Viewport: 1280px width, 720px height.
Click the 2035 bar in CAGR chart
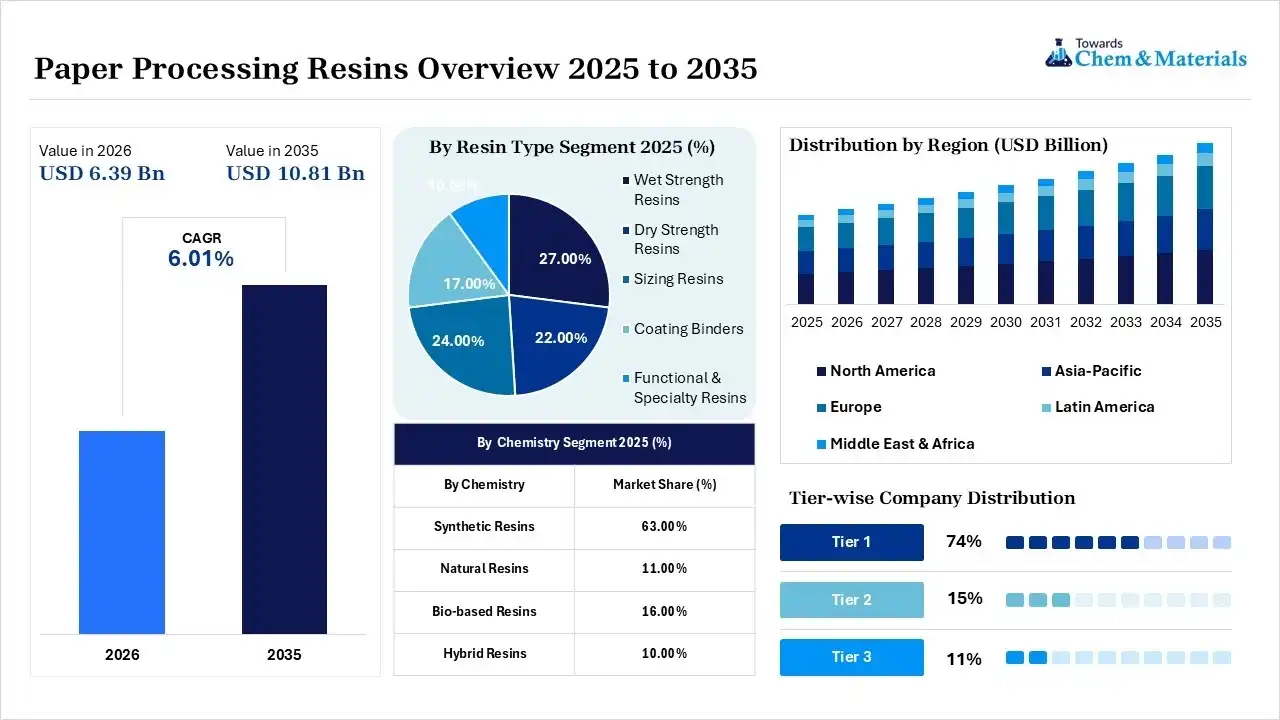[x=284, y=460]
